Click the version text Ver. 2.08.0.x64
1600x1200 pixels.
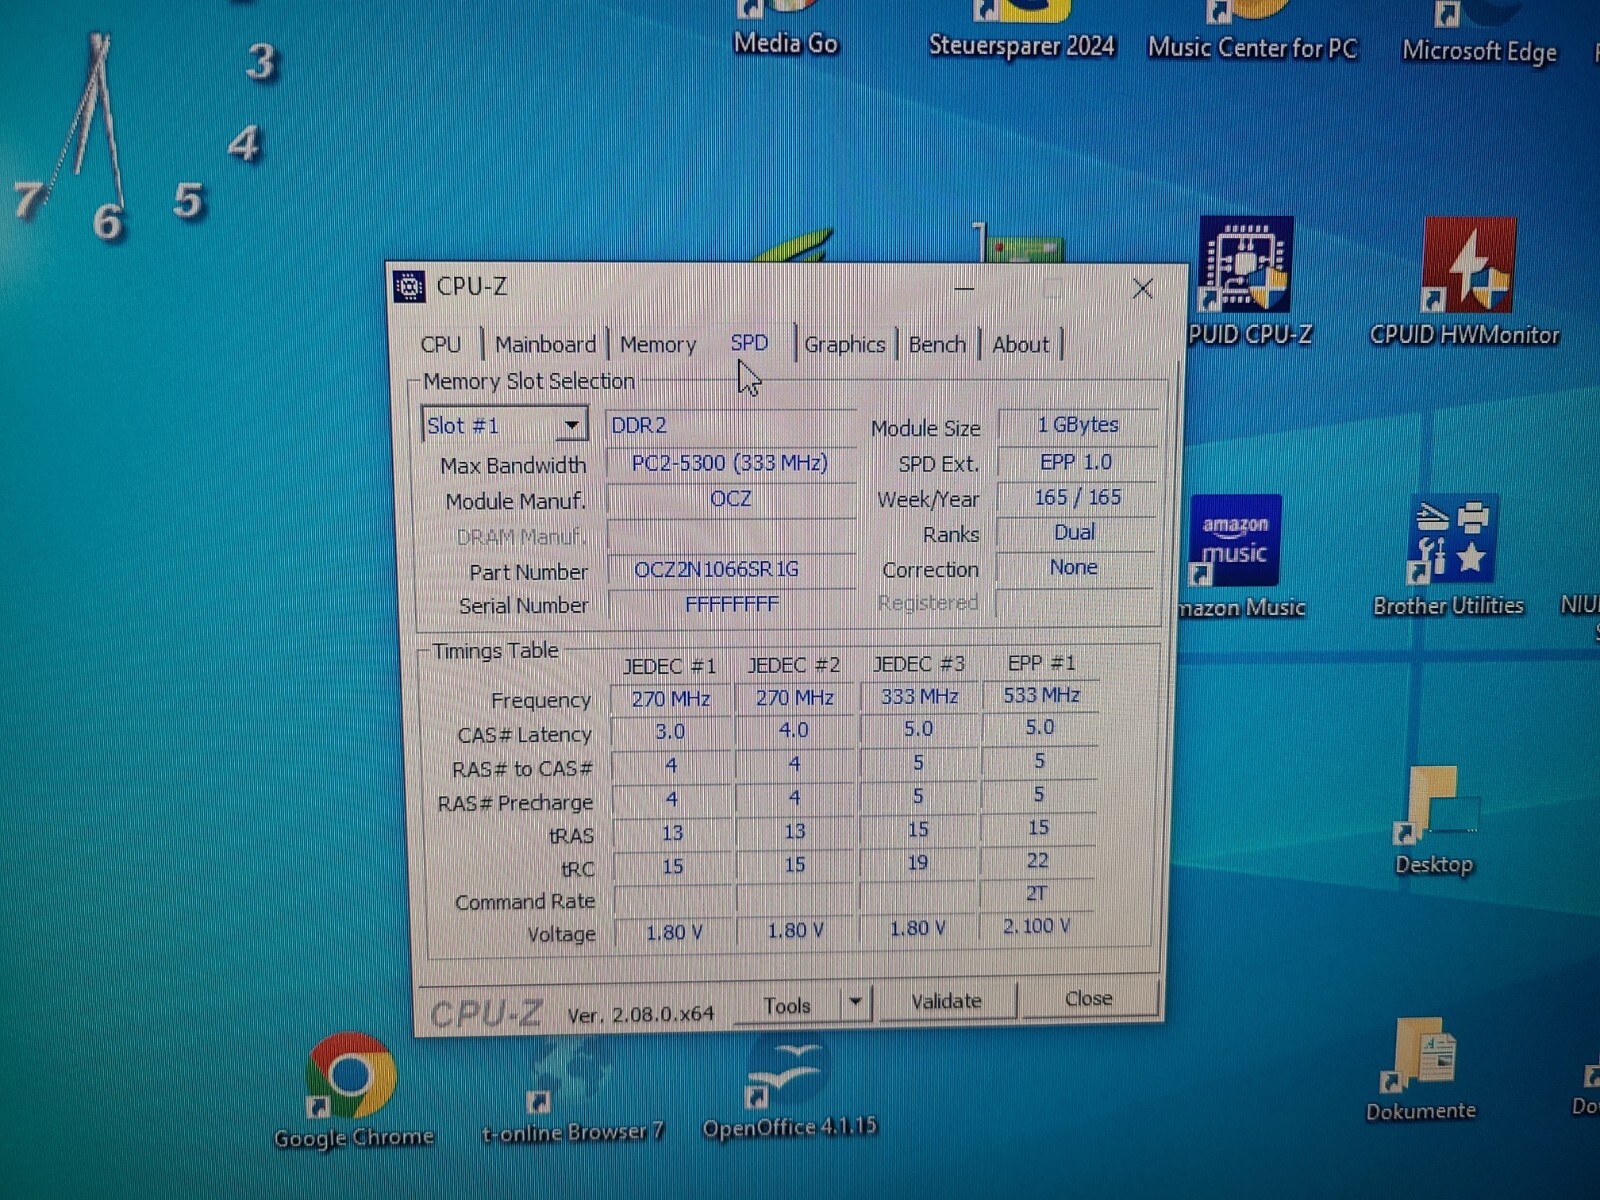[641, 1014]
